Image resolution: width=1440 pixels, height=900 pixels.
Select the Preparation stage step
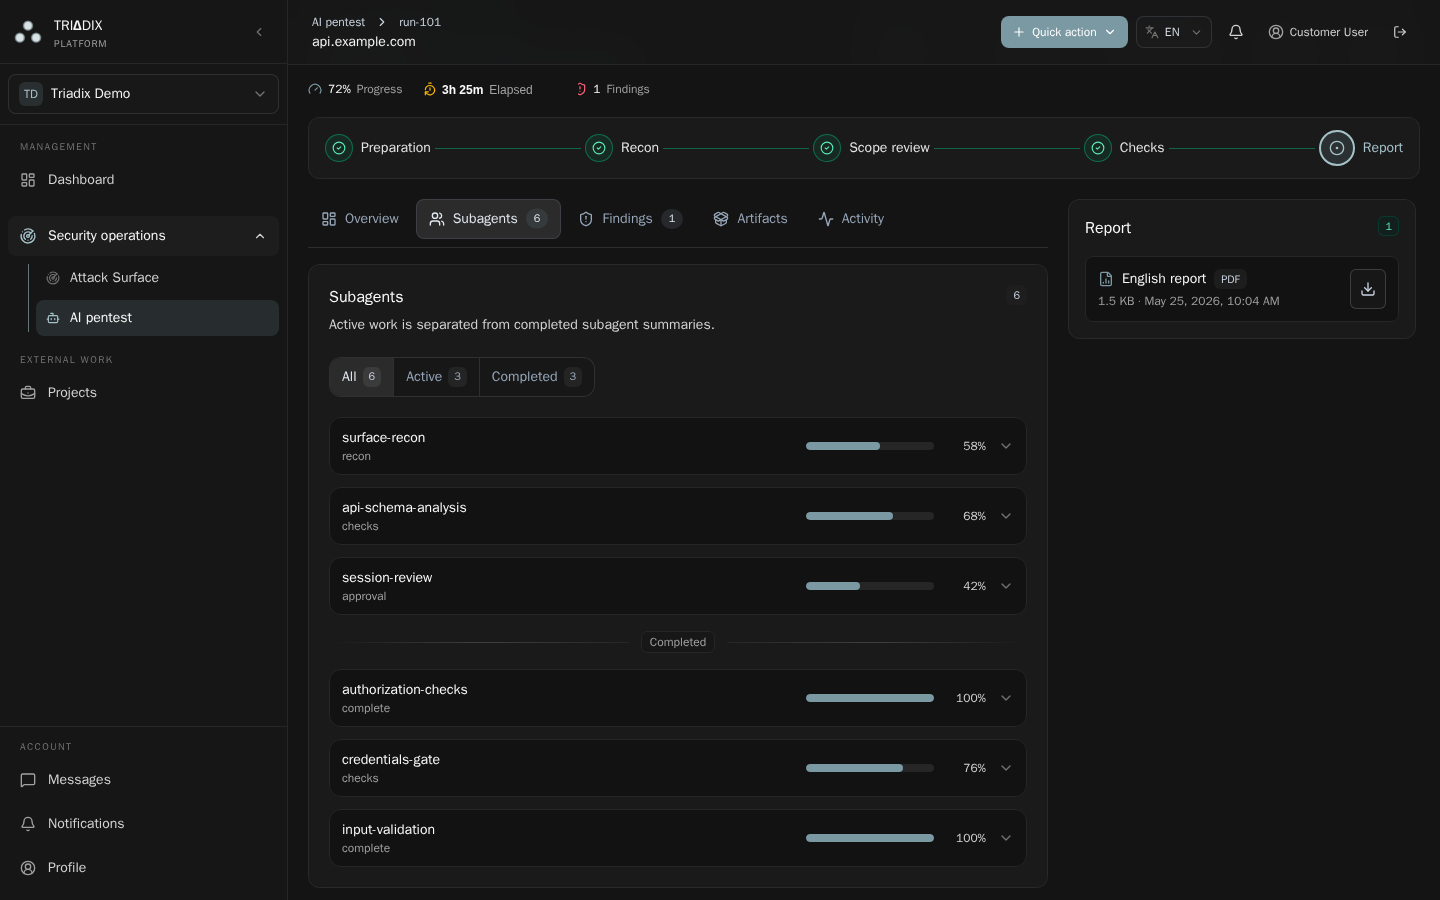(x=378, y=148)
